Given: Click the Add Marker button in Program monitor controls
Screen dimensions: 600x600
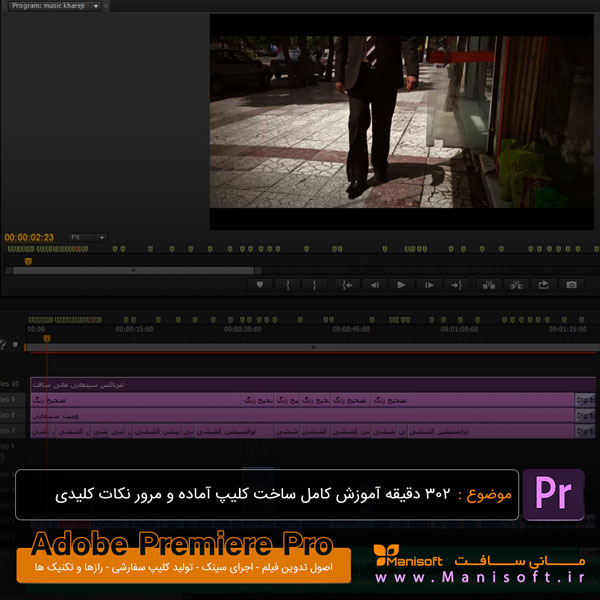Looking at the screenshot, I should point(260,285).
